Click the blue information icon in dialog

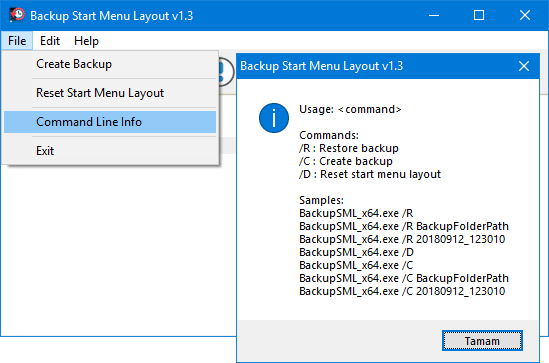tap(274, 118)
